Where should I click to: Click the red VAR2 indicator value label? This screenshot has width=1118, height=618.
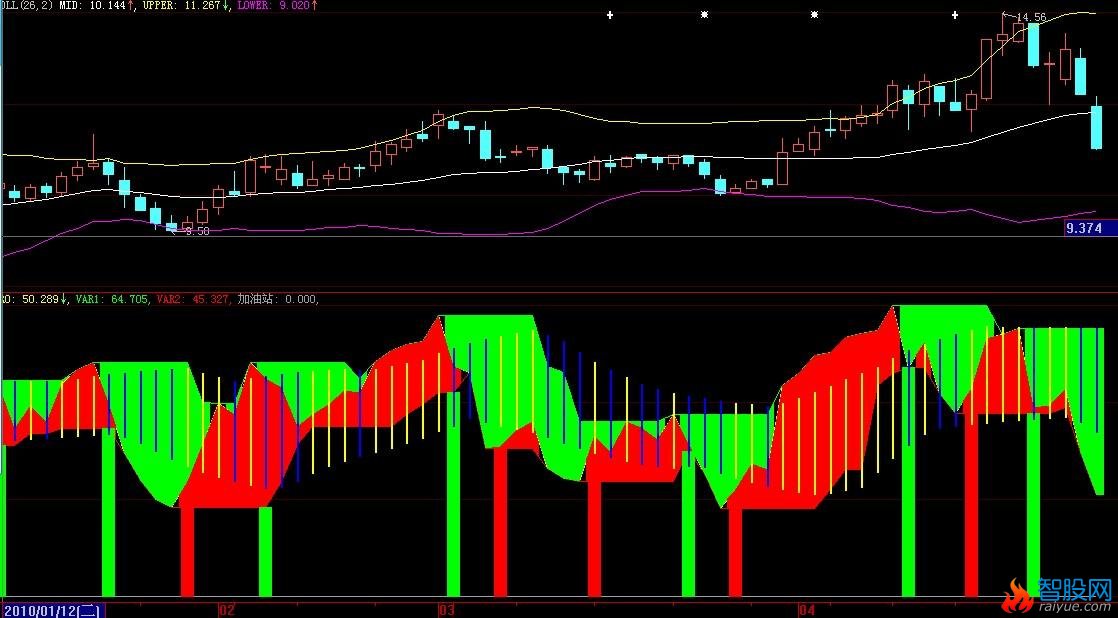coord(194,298)
